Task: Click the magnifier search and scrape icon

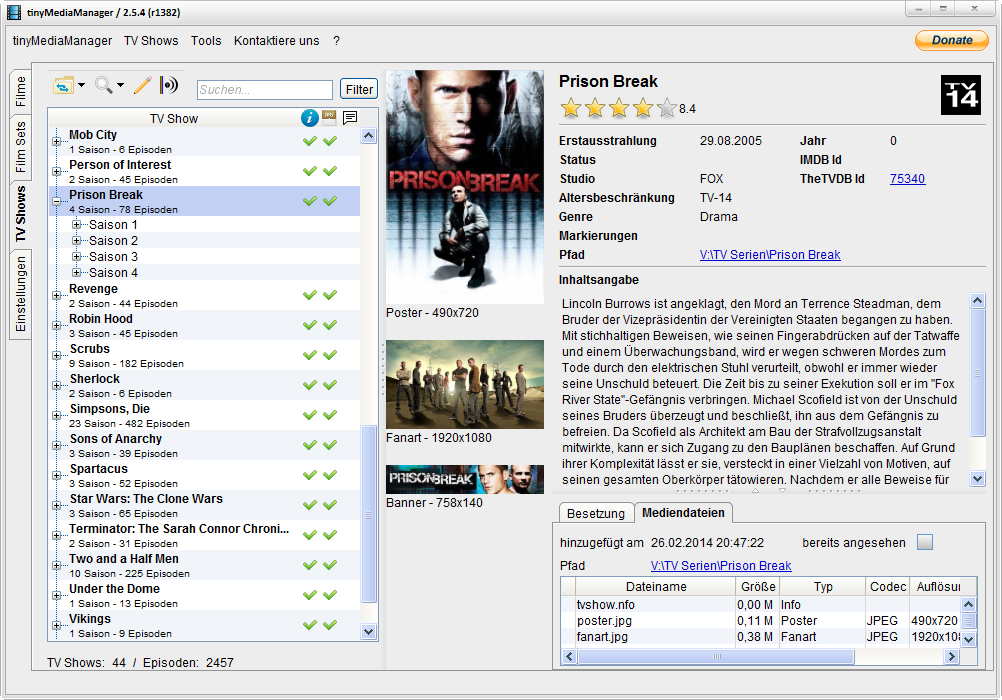Action: [x=103, y=84]
